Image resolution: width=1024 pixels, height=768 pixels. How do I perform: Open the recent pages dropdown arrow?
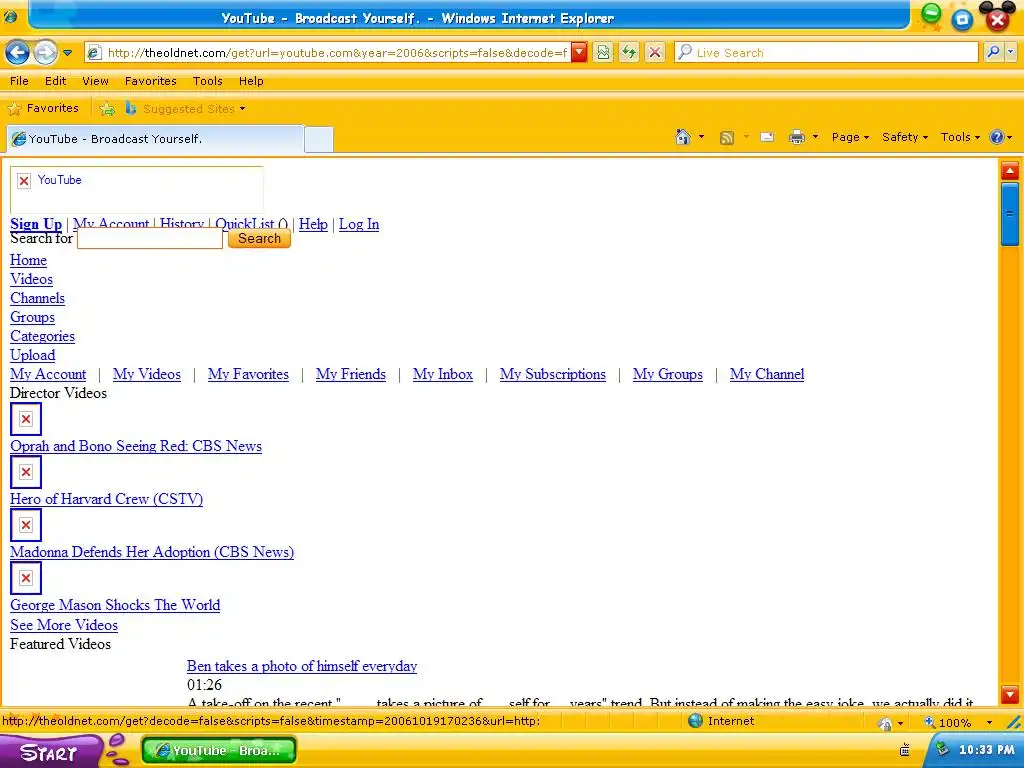tap(67, 53)
